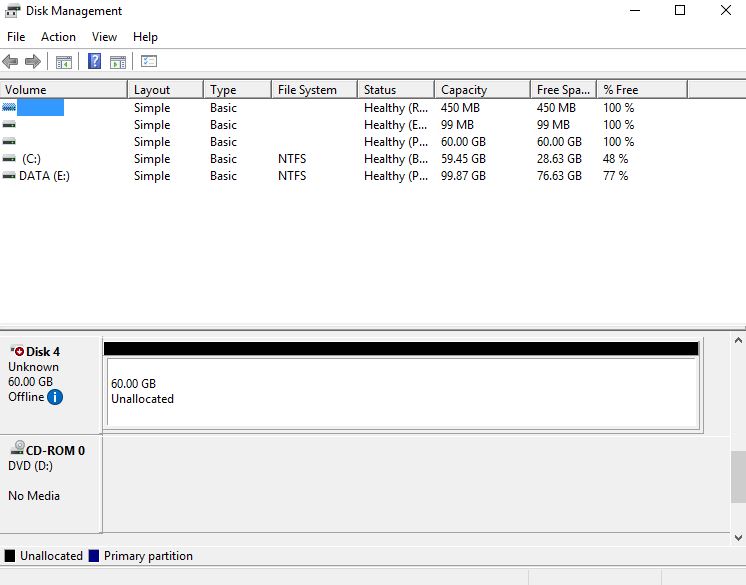
Task: Click the 99.87 GB capacity cell
Action: click(x=463, y=176)
